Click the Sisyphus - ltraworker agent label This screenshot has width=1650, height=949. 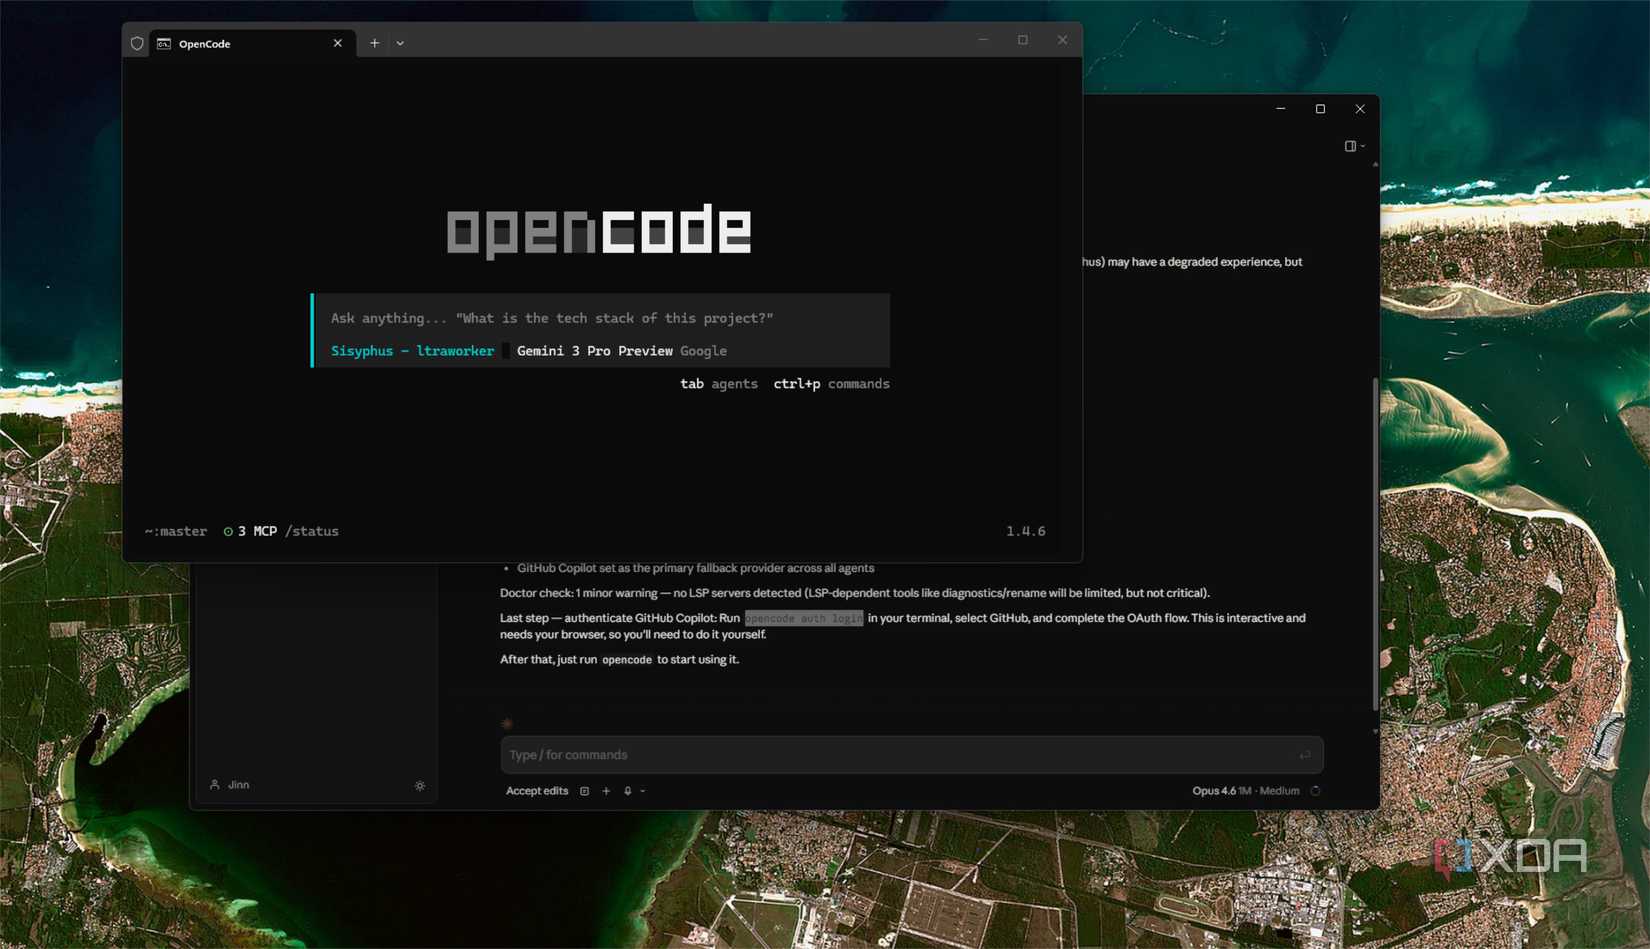tap(412, 351)
